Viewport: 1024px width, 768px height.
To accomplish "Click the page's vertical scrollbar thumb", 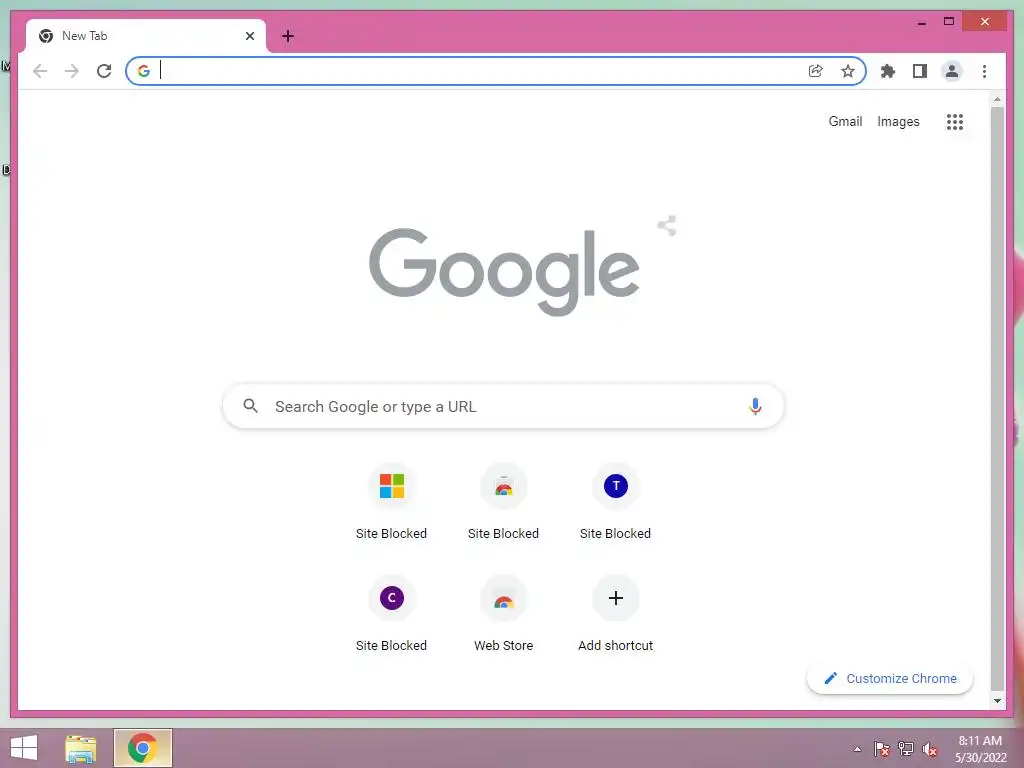I will 997,398.
